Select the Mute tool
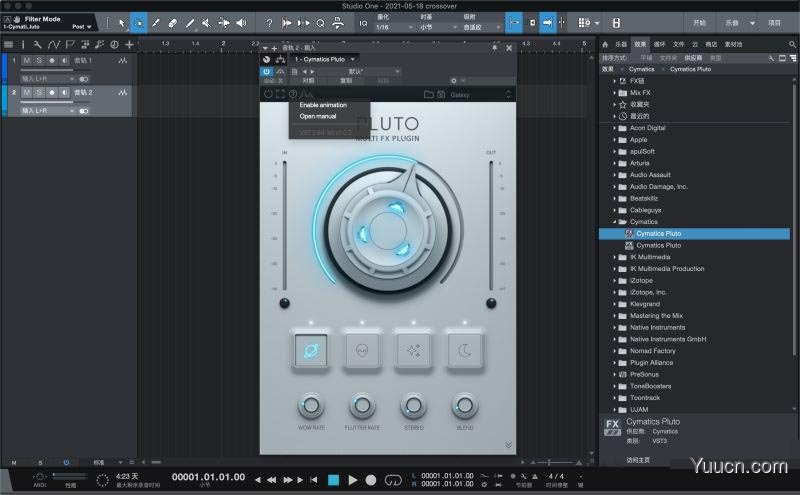Viewport: 800px width, 495px height. (x=206, y=23)
